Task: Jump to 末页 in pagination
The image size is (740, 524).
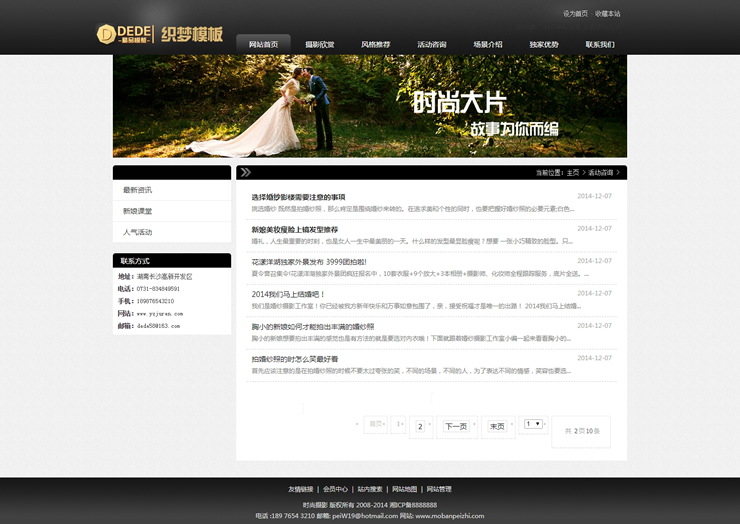Action: (x=497, y=426)
